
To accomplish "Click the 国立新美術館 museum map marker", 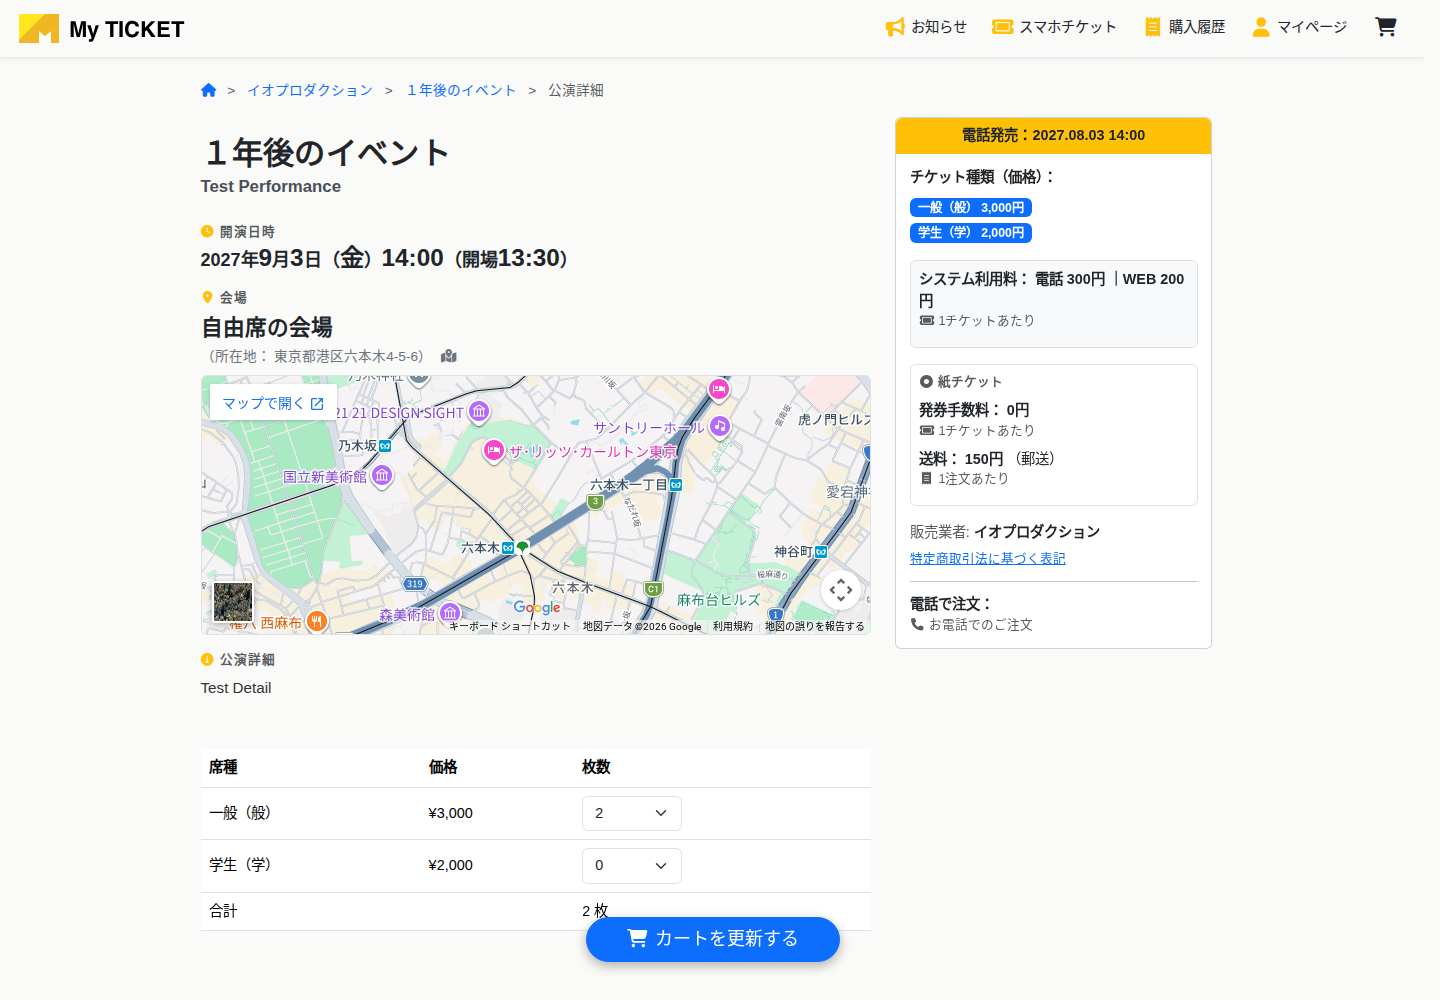I will pos(382,476).
